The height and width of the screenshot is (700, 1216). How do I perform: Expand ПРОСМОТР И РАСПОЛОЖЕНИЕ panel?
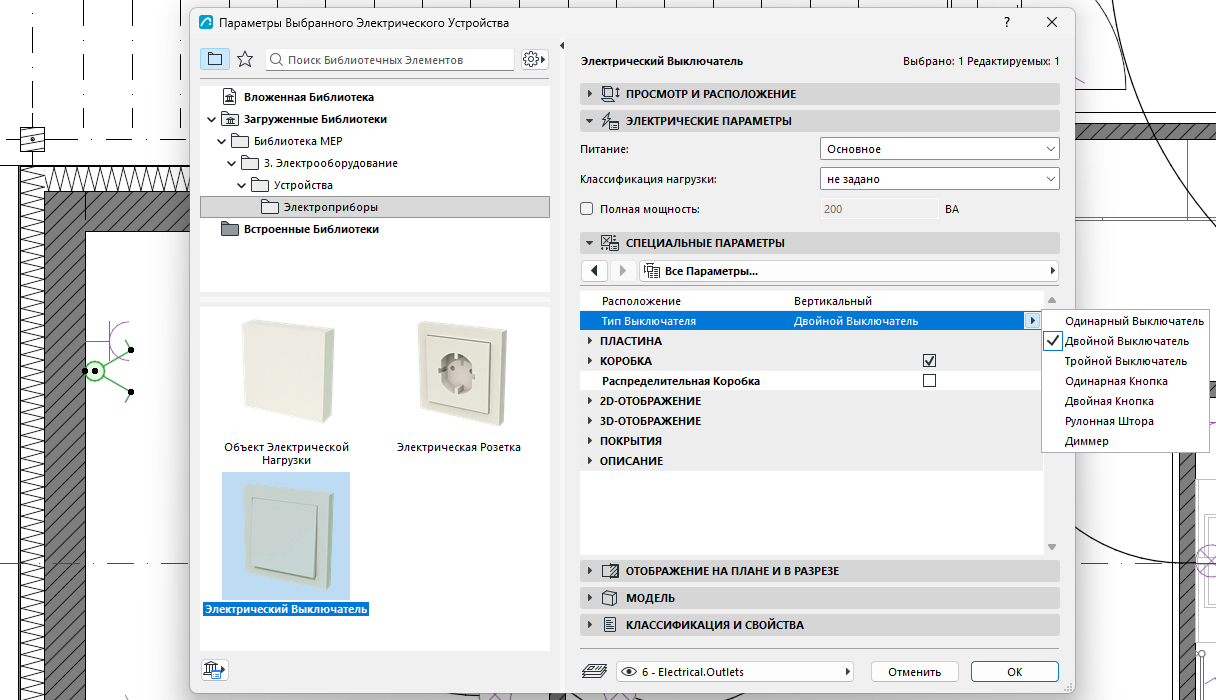tap(819, 94)
